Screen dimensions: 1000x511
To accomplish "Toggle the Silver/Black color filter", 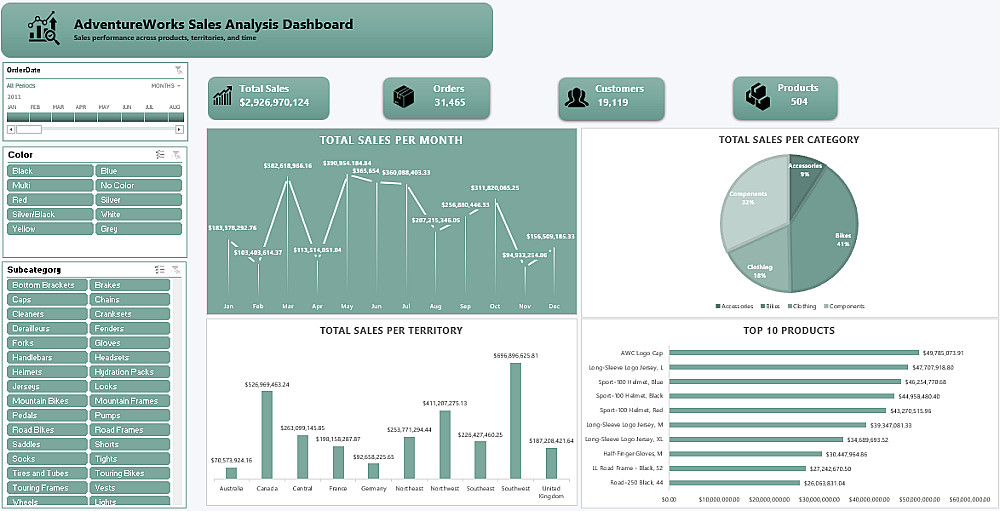I will 50,214.
